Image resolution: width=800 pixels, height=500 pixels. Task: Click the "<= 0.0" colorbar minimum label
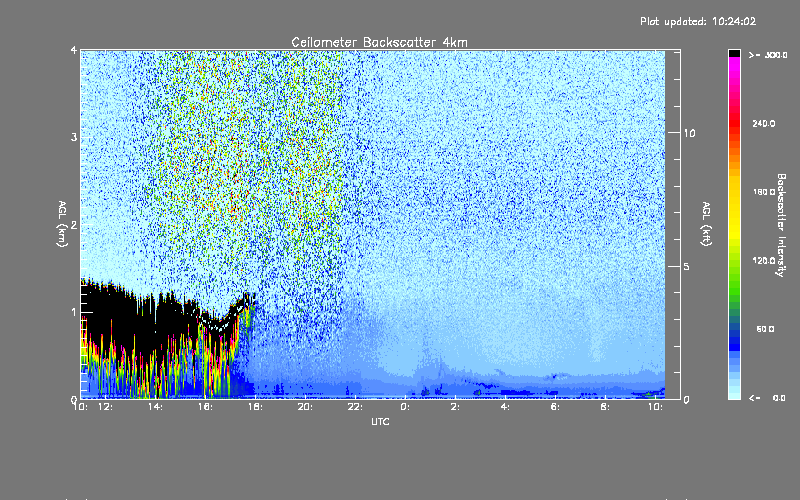tap(768, 398)
